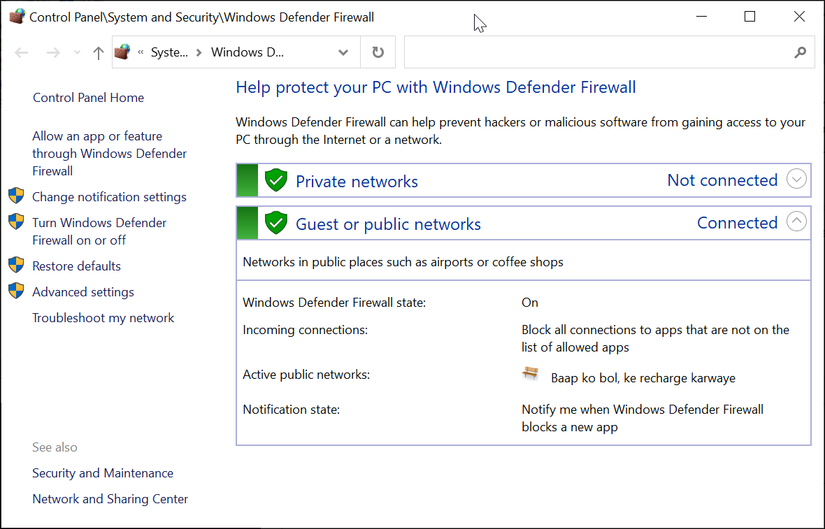
Task: Click network name 'Baap ko bol, ke recharge karwaye'
Action: tap(643, 378)
